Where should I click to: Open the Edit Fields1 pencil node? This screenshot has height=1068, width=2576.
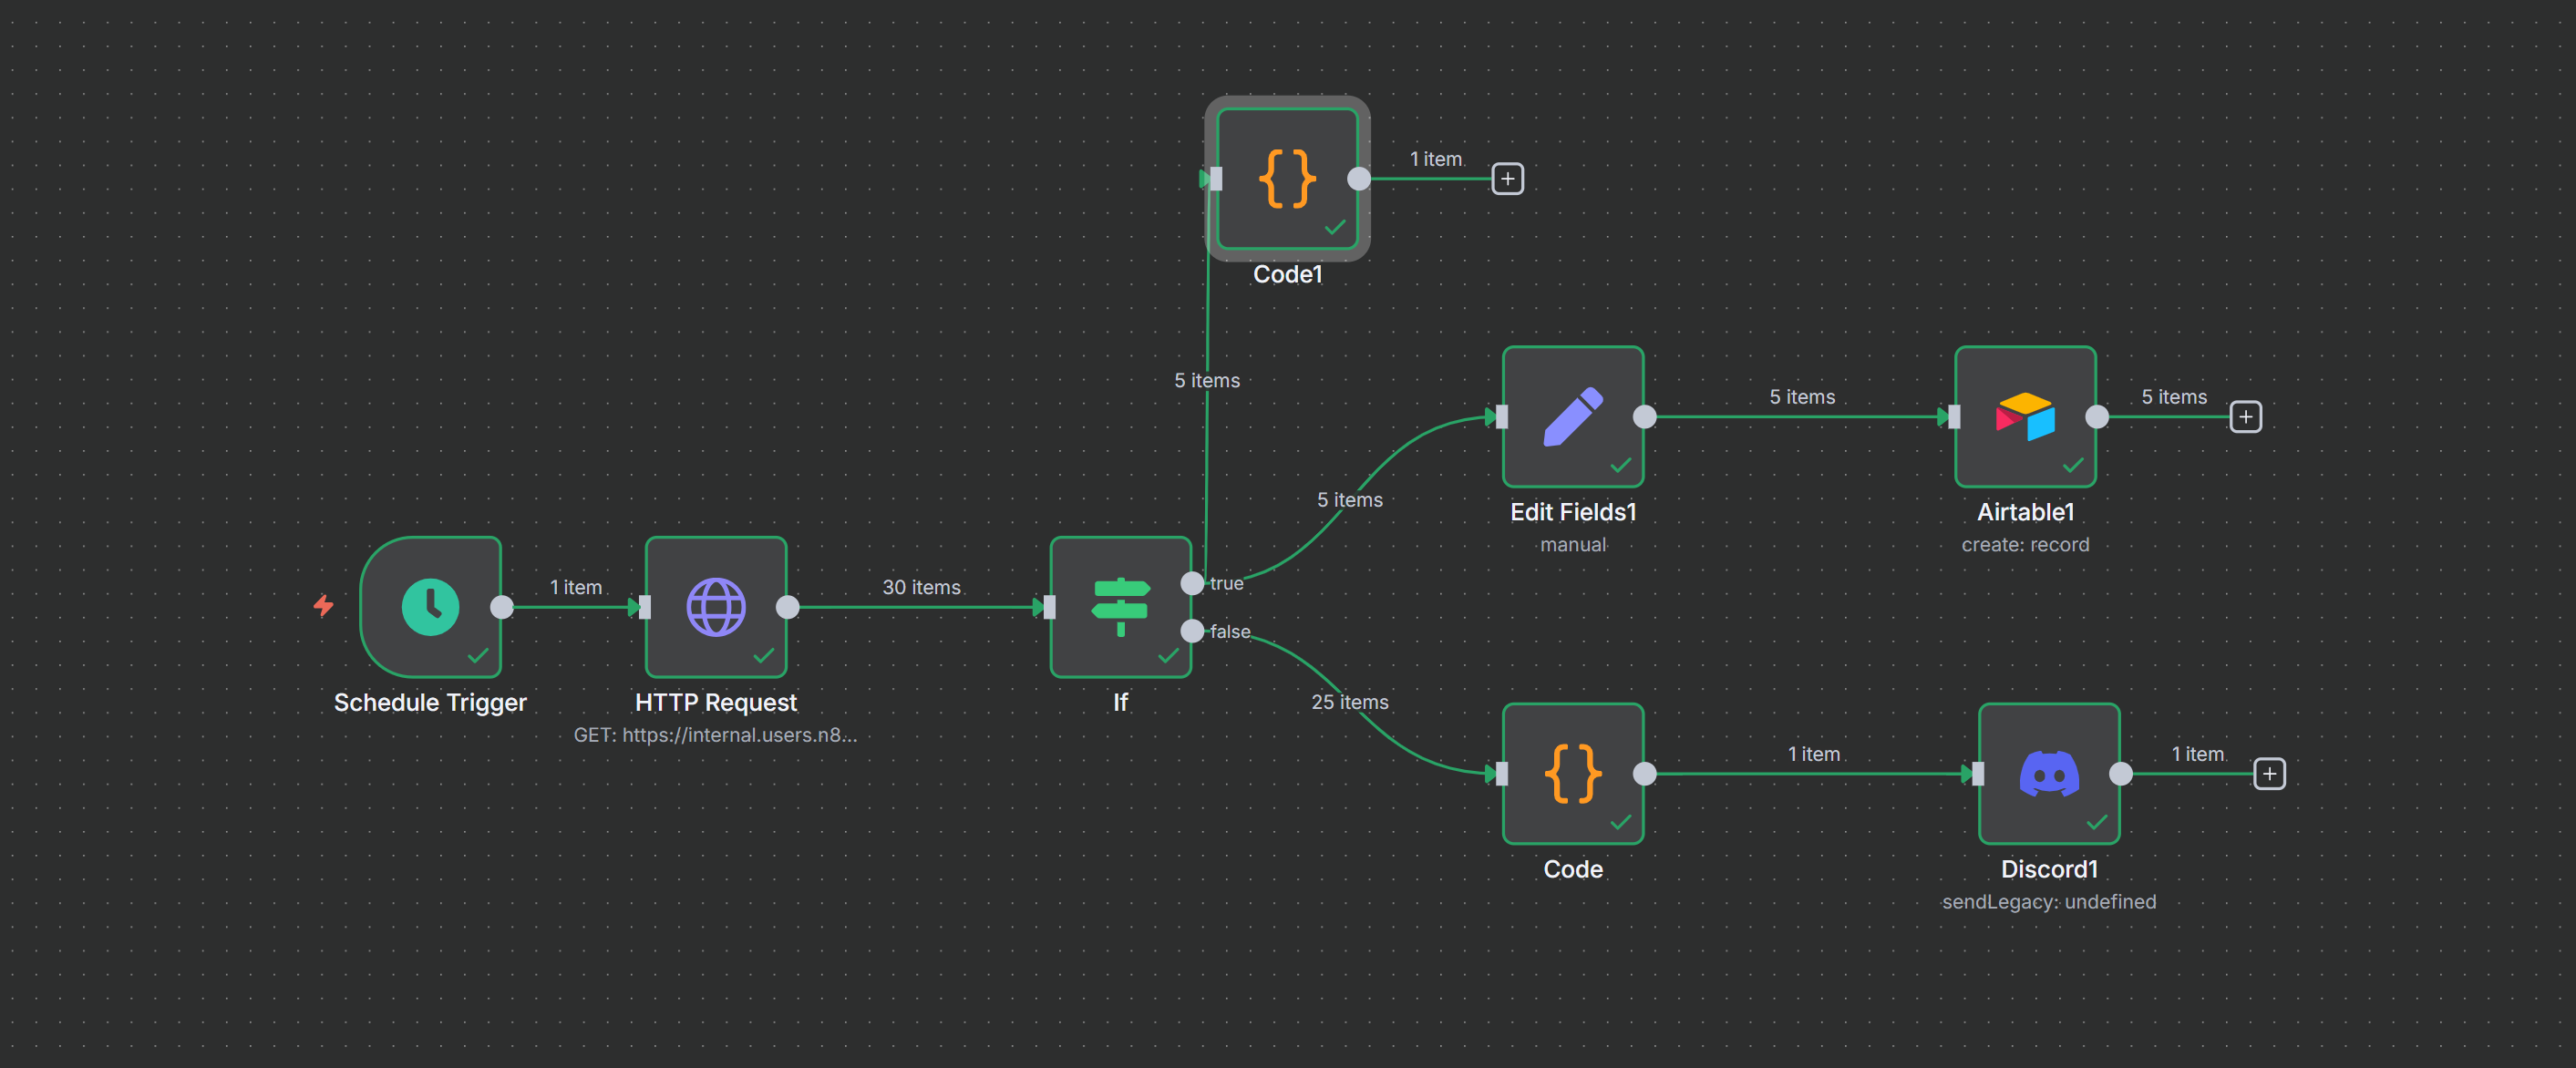1572,416
